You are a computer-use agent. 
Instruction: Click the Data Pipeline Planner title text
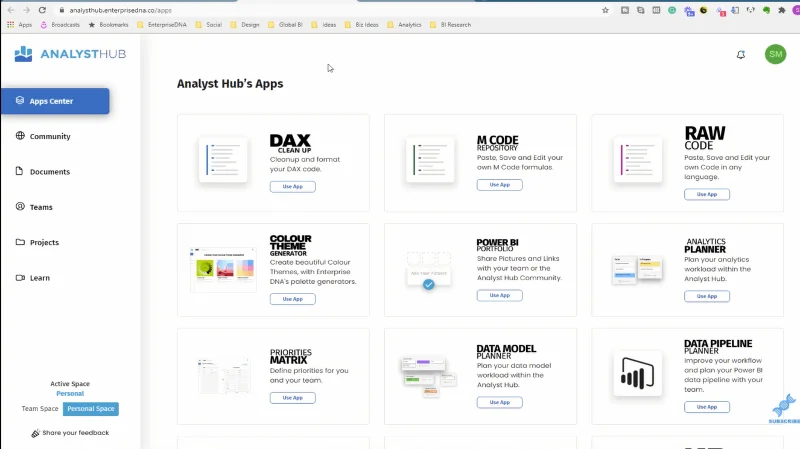coord(718,347)
